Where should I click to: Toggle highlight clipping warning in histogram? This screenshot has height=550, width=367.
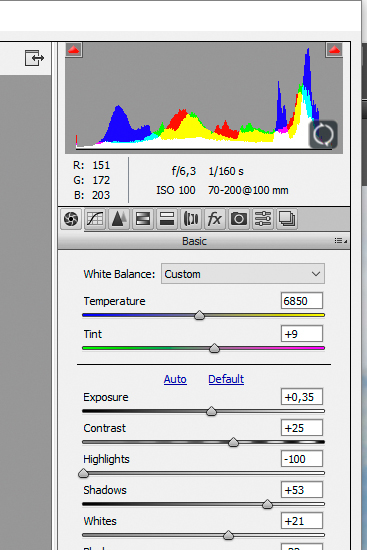[x=334, y=50]
